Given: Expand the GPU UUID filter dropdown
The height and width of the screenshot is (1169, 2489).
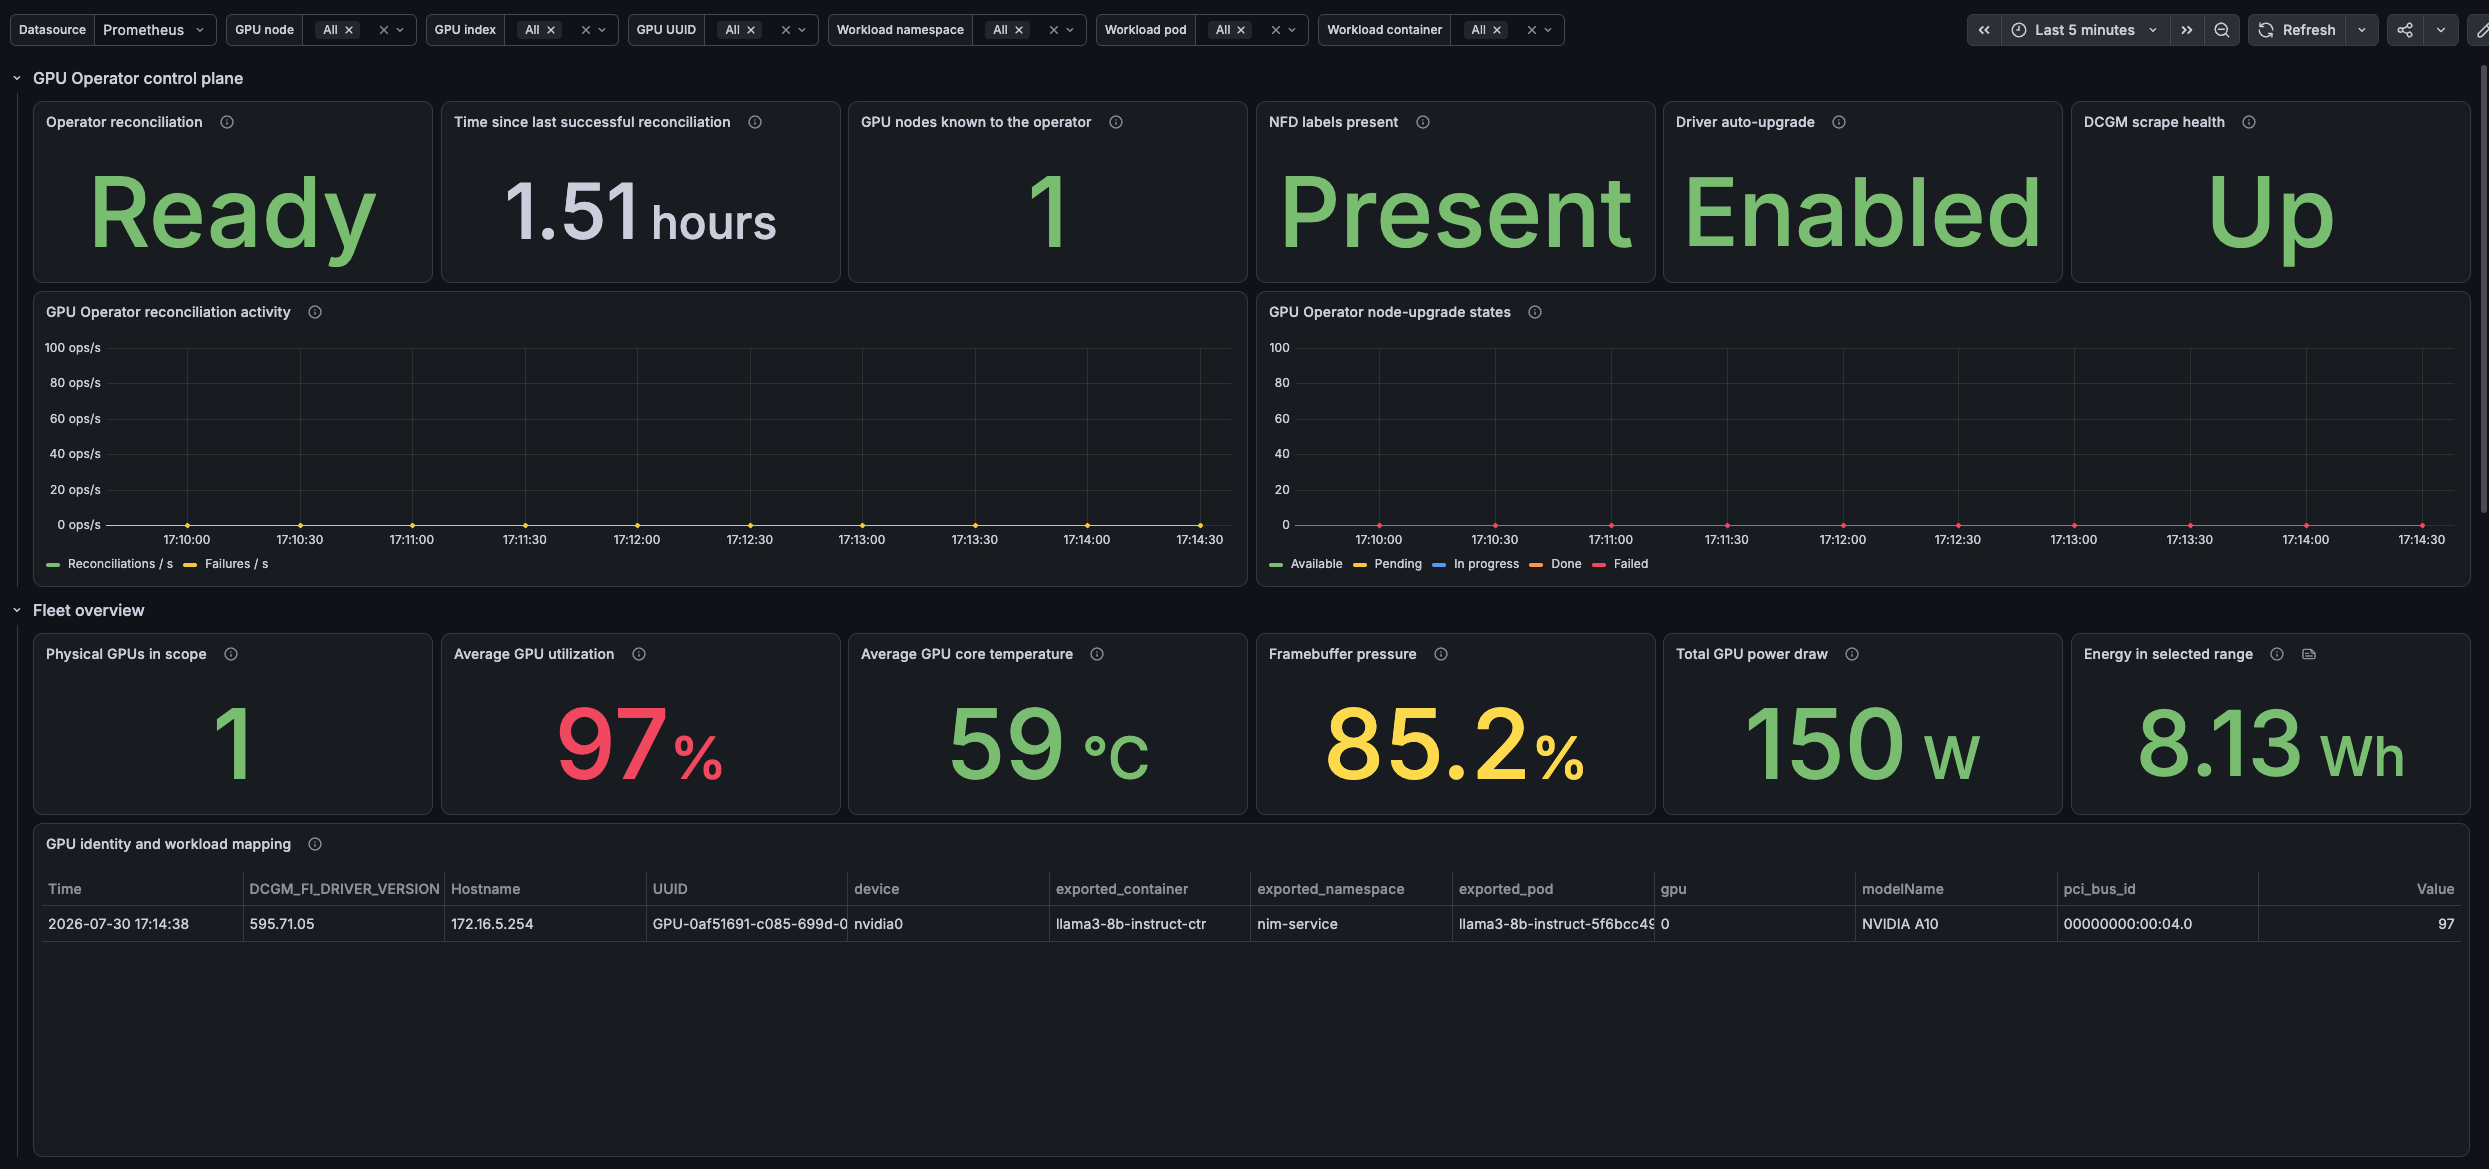Looking at the screenshot, I should coord(802,30).
